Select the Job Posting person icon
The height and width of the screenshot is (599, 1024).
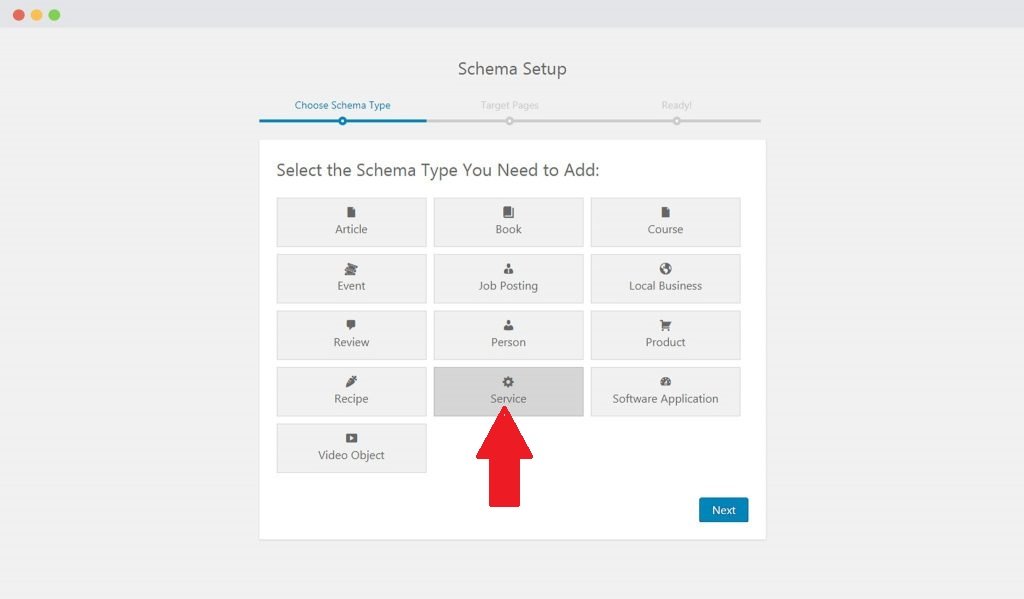point(508,269)
